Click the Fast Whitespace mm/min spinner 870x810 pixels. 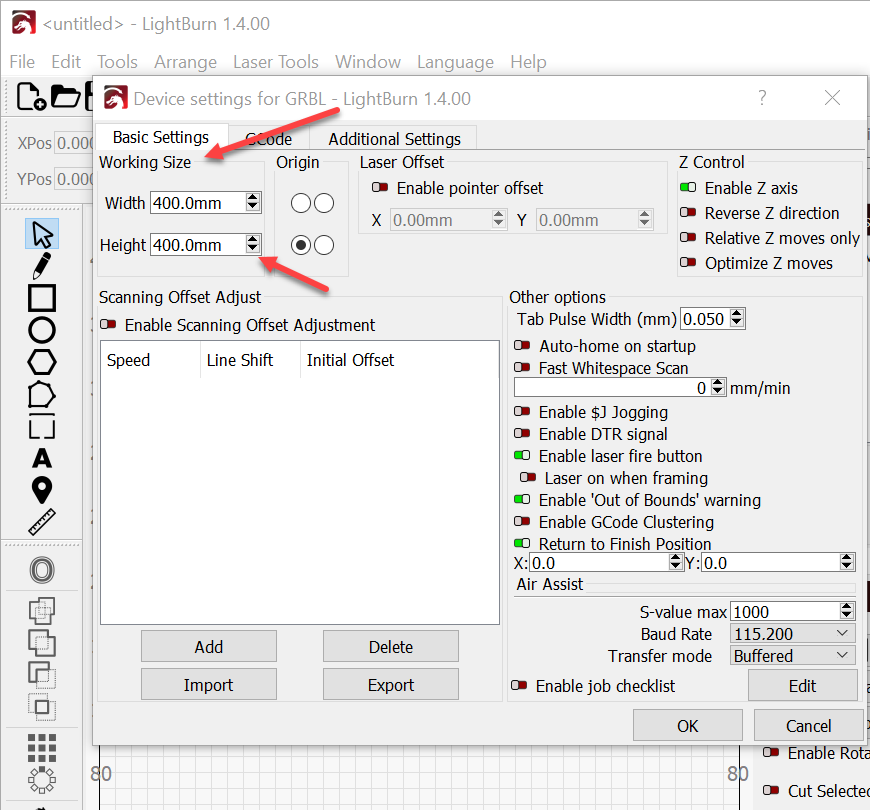(718, 387)
